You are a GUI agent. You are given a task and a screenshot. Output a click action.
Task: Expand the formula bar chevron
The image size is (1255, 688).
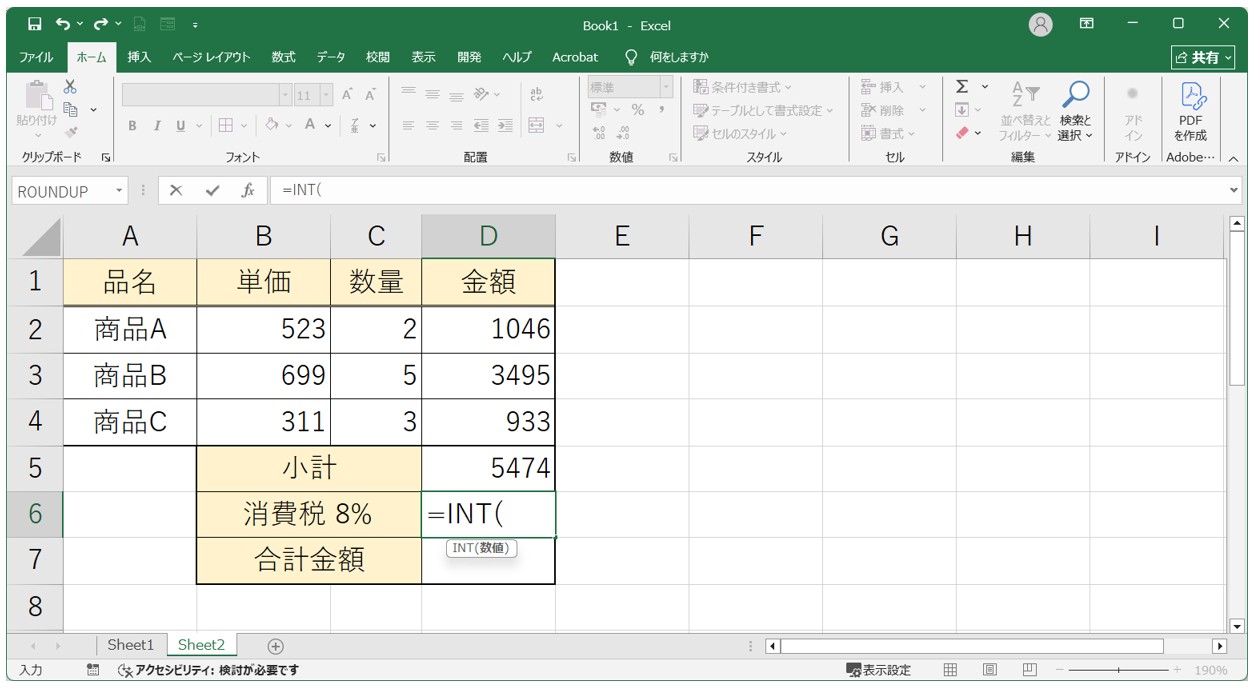pos(1233,191)
